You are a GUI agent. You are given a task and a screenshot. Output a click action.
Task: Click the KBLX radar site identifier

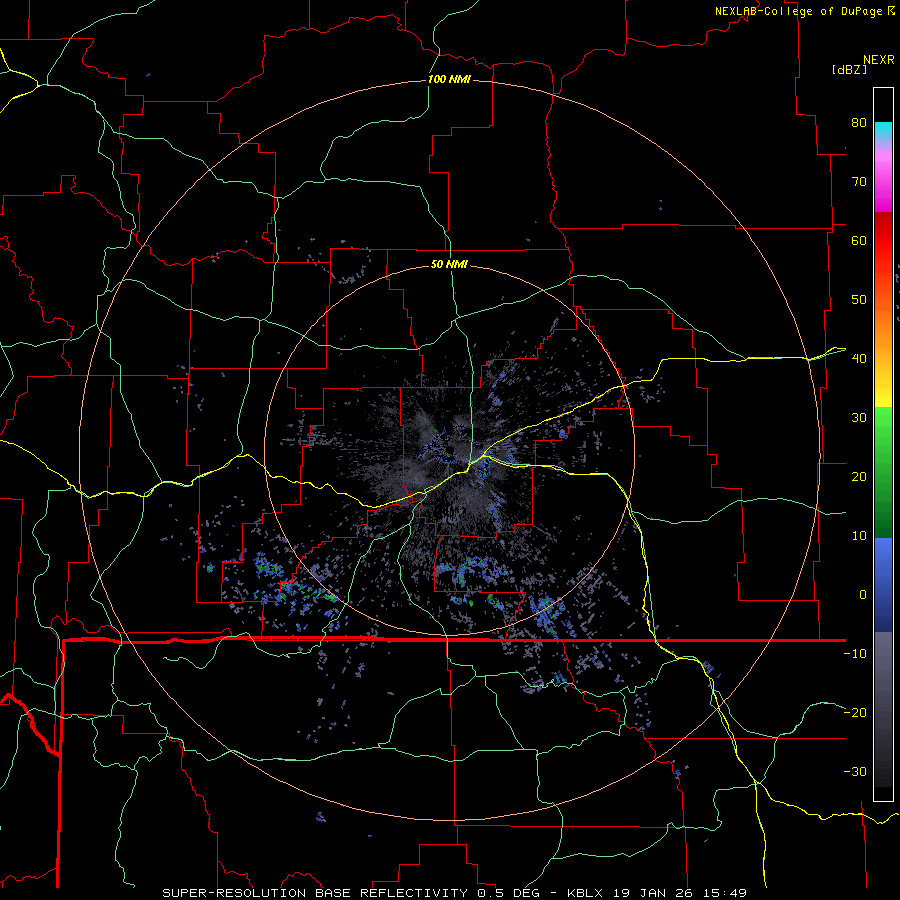coord(585,893)
